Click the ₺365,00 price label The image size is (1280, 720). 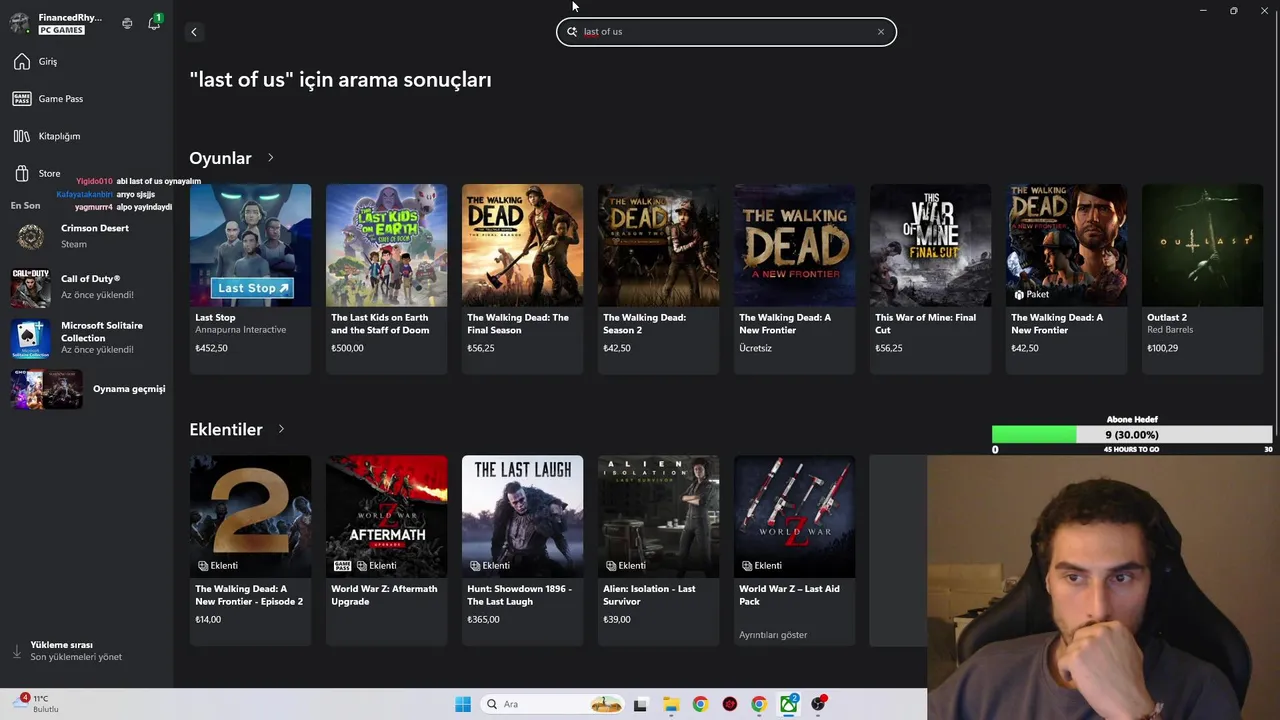[x=483, y=620]
